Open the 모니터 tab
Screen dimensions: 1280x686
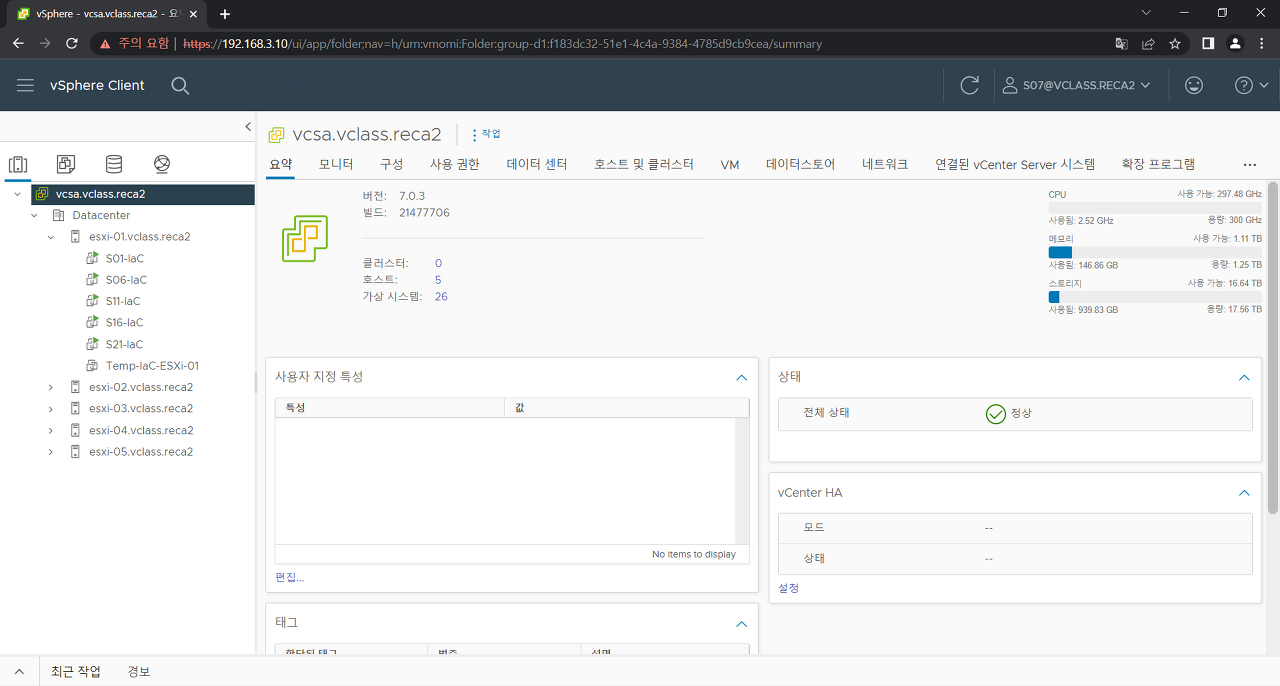[x=336, y=164]
